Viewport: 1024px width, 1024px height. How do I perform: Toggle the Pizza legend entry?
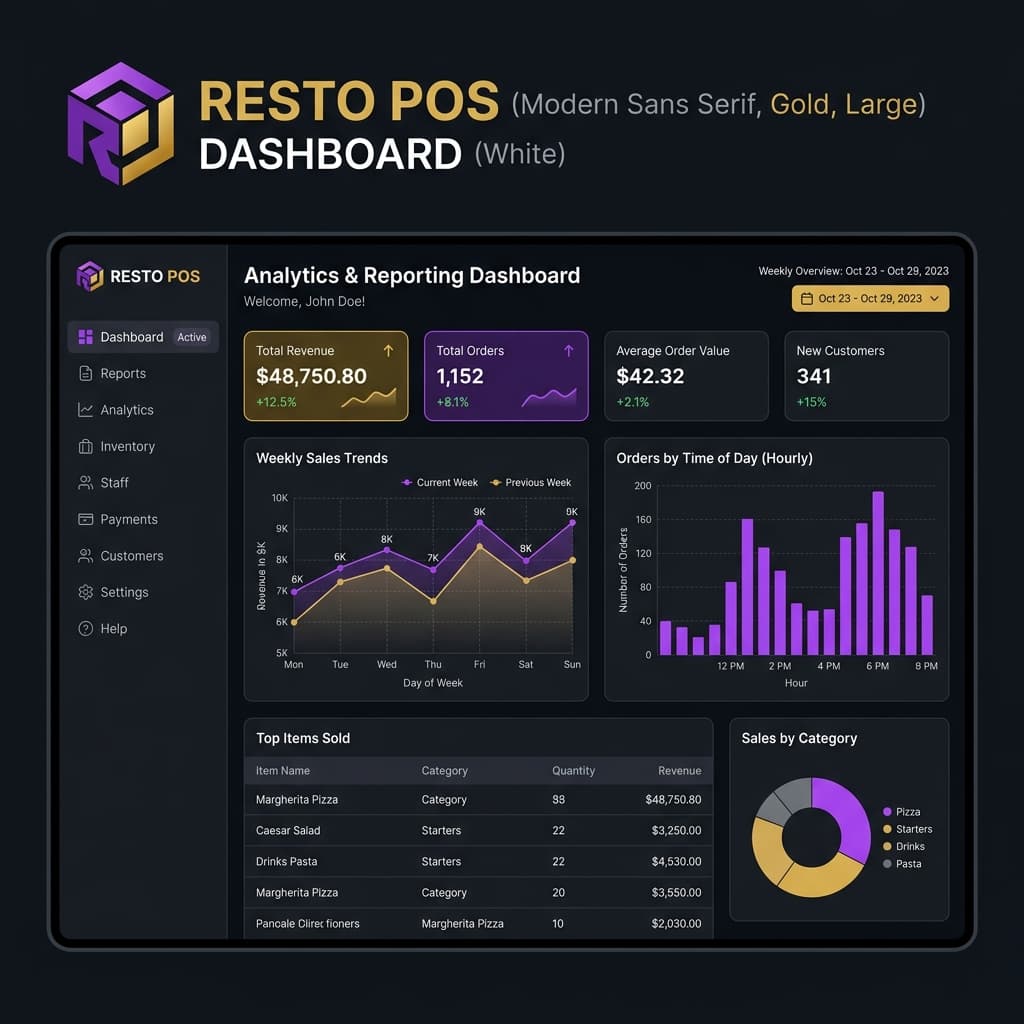pos(902,812)
